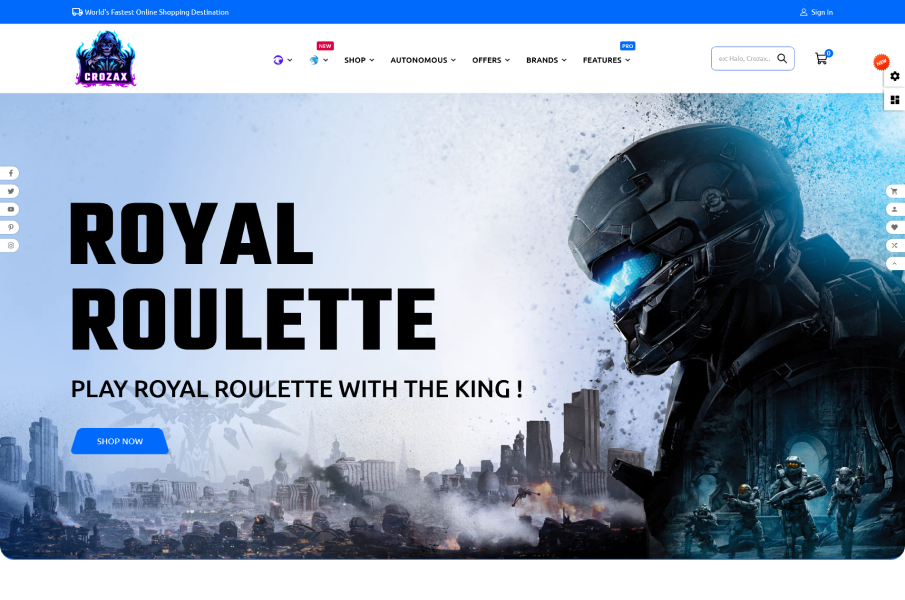Viewport: 905px width, 600px height.
Task: Open the shopping cart icon in header
Action: pos(823,58)
